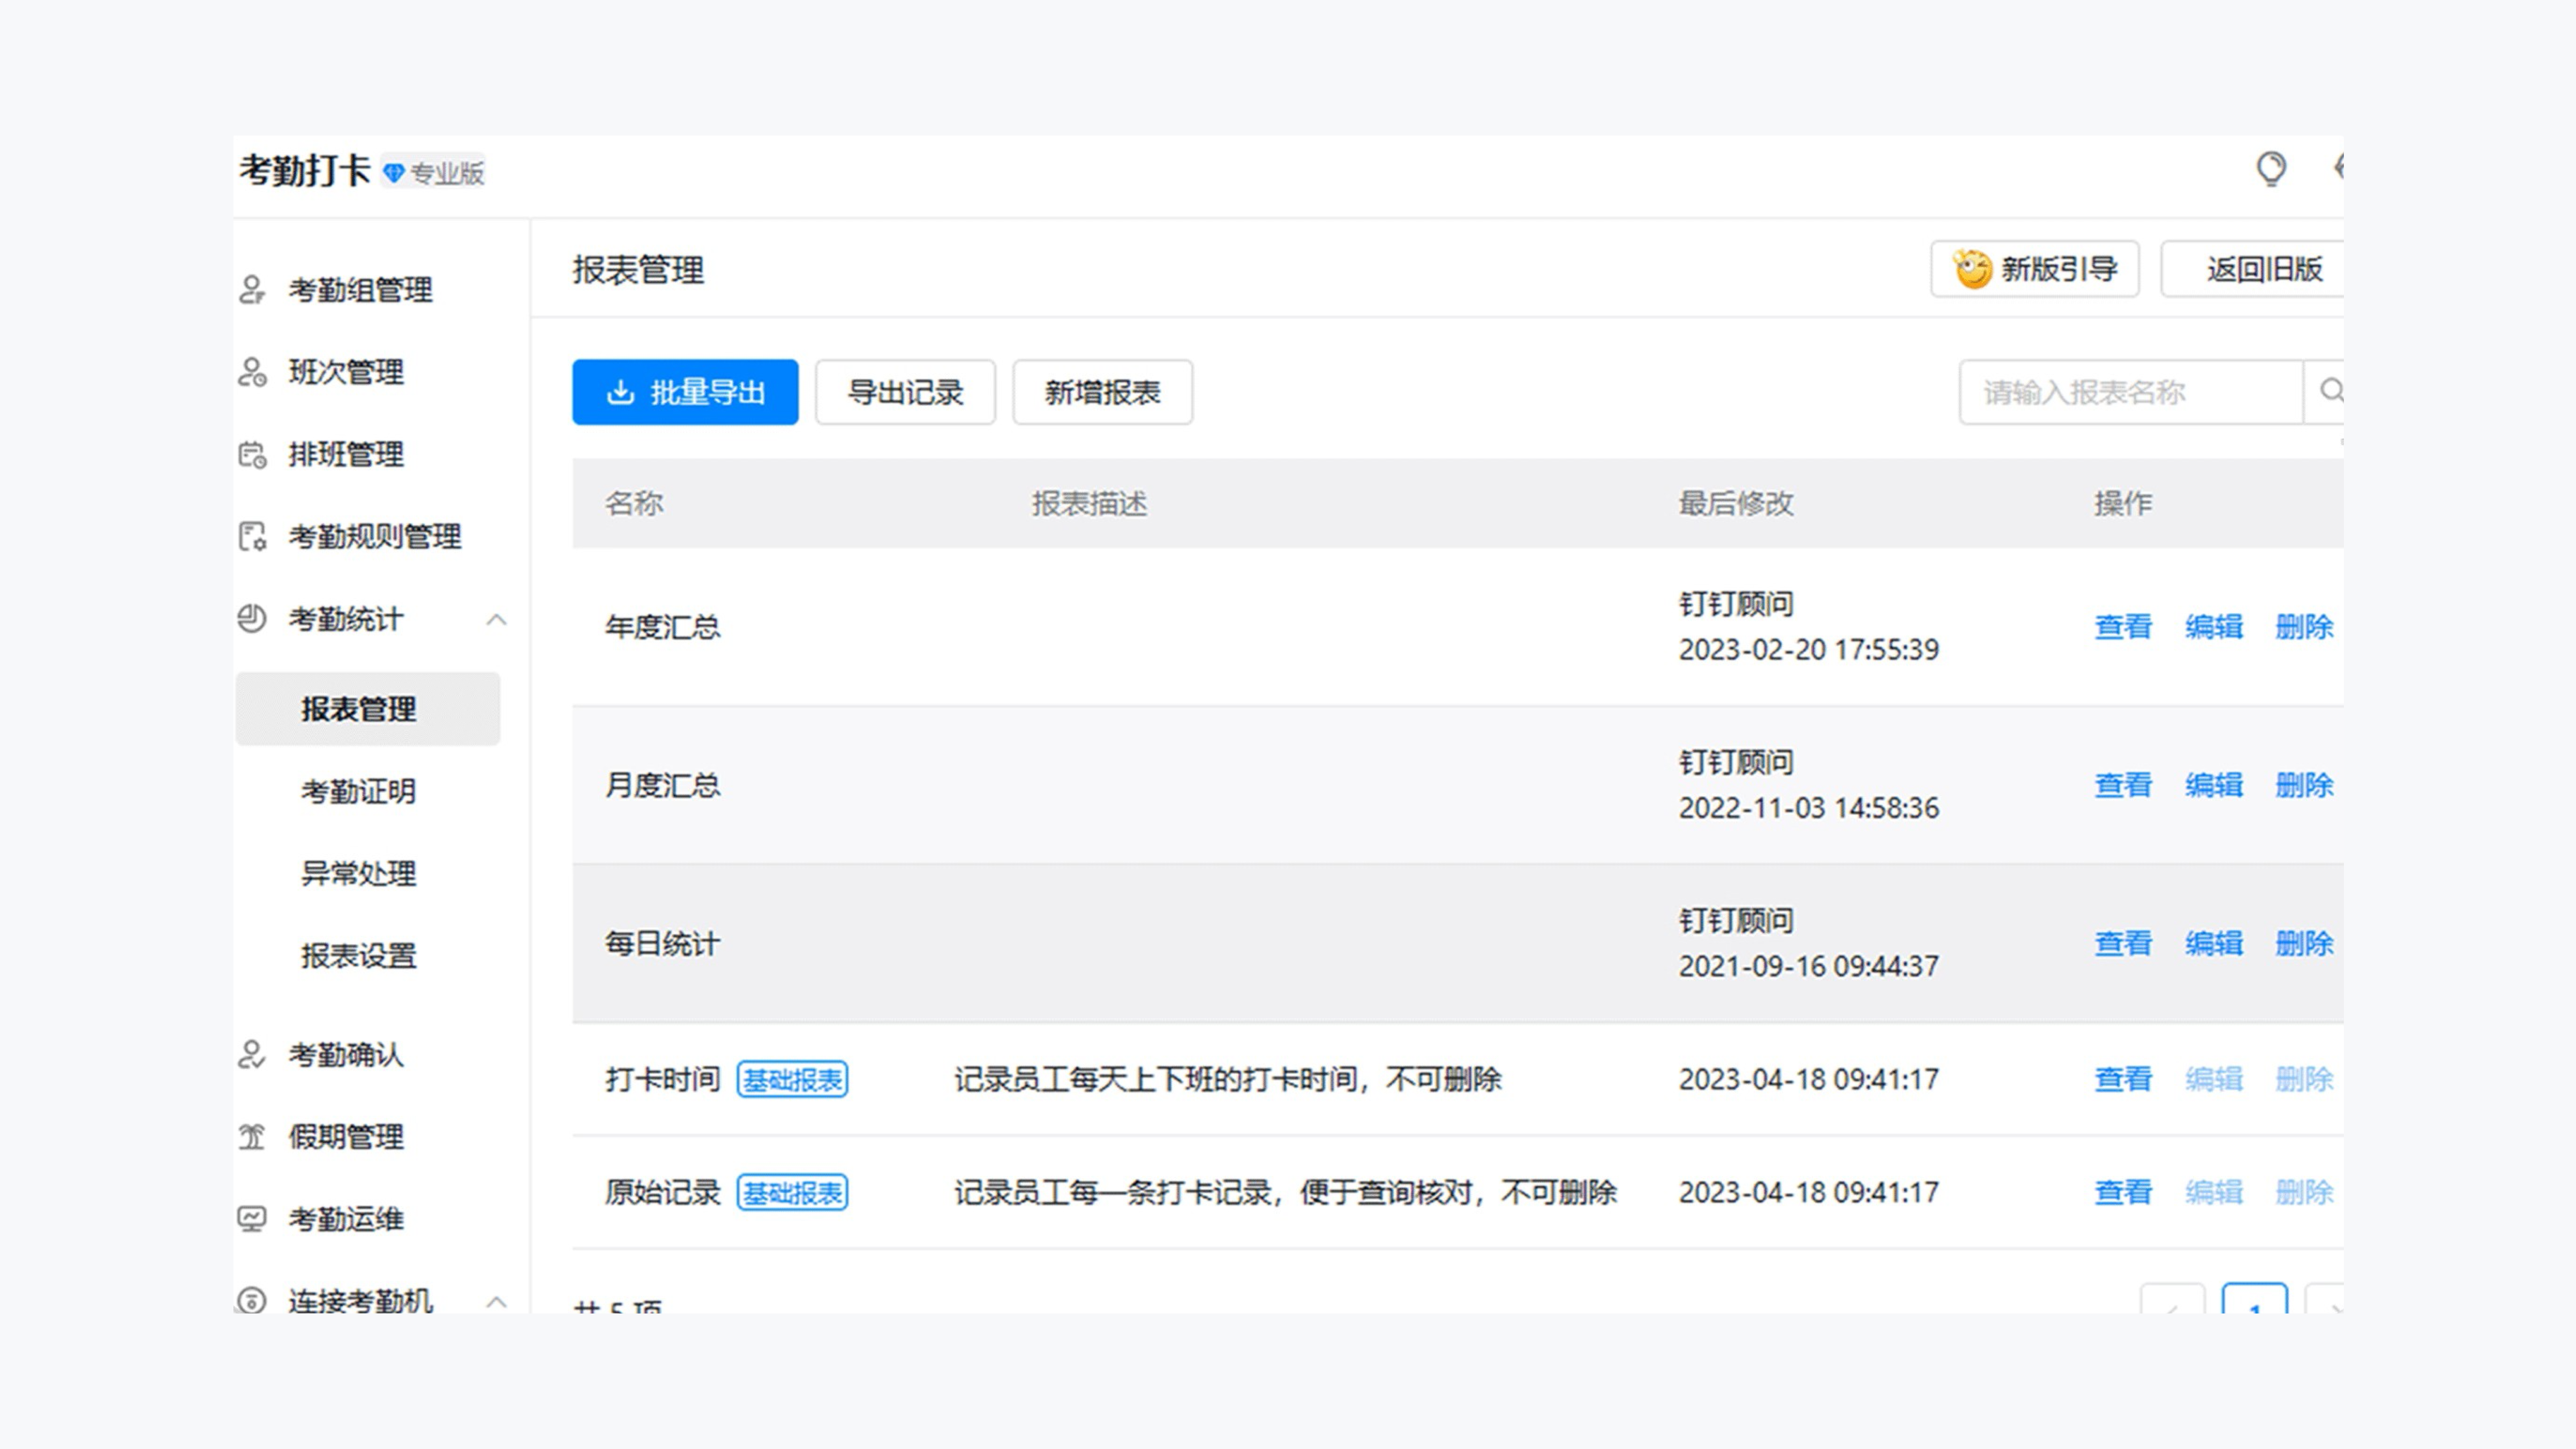This screenshot has height=1449, width=2576.
Task: Click the 专业版 diamond badge
Action: click(x=434, y=173)
